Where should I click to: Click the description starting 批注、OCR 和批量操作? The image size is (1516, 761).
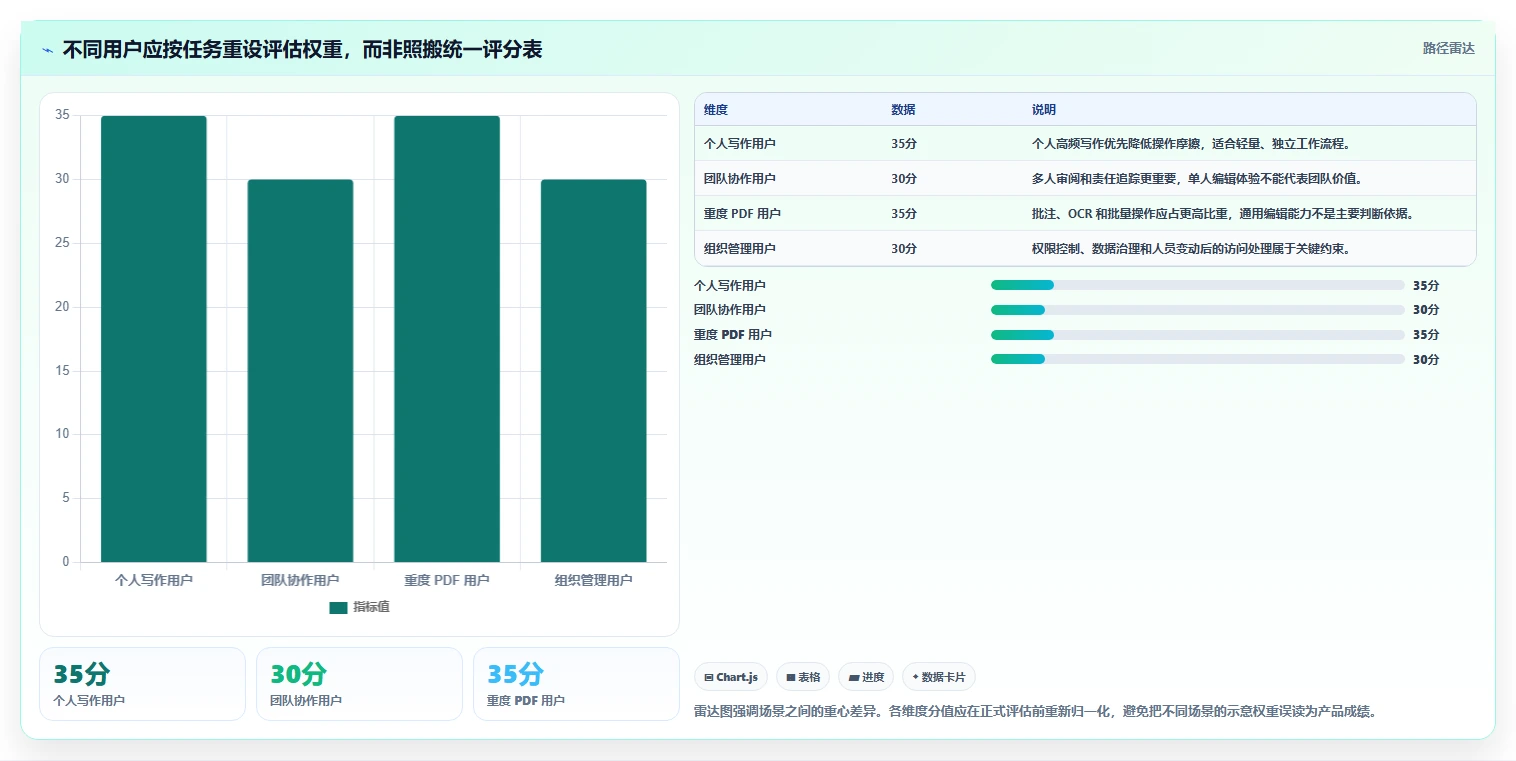coord(1222,214)
